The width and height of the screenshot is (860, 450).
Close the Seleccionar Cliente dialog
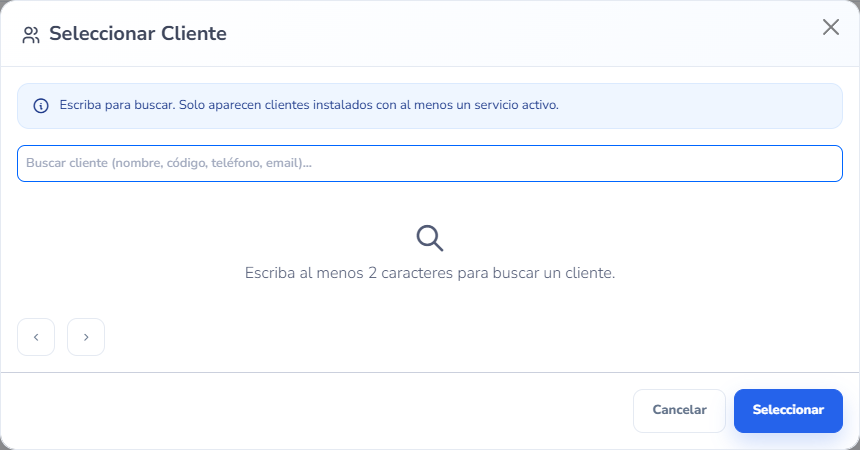830,27
